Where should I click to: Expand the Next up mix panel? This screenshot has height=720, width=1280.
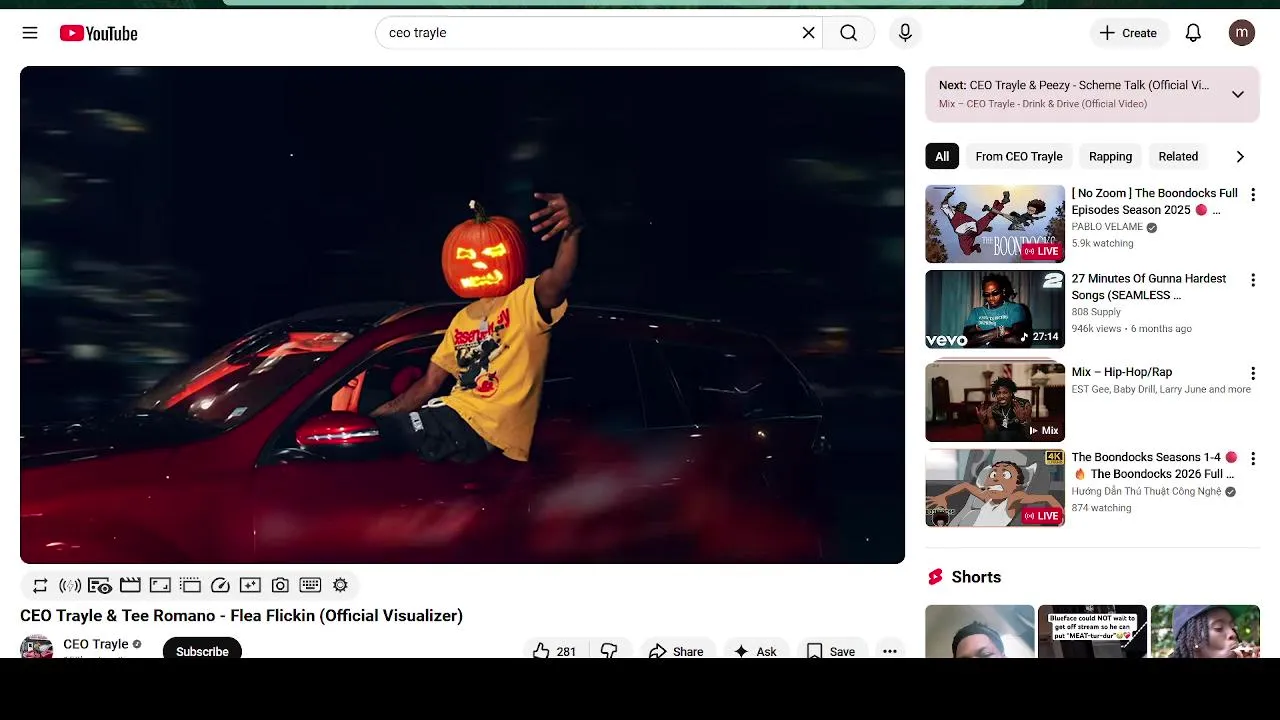[x=1237, y=94]
